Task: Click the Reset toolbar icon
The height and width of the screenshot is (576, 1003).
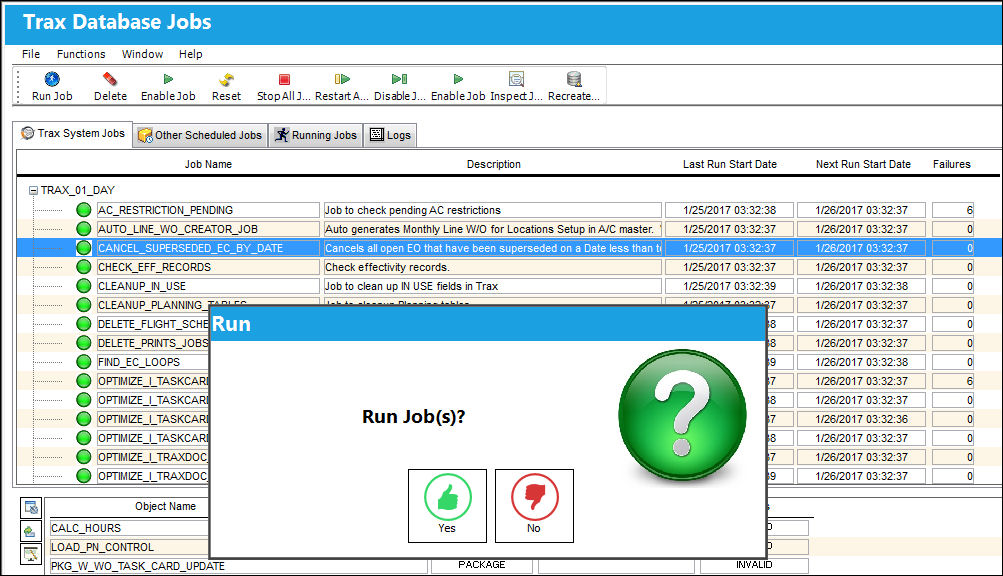Action: (226, 79)
